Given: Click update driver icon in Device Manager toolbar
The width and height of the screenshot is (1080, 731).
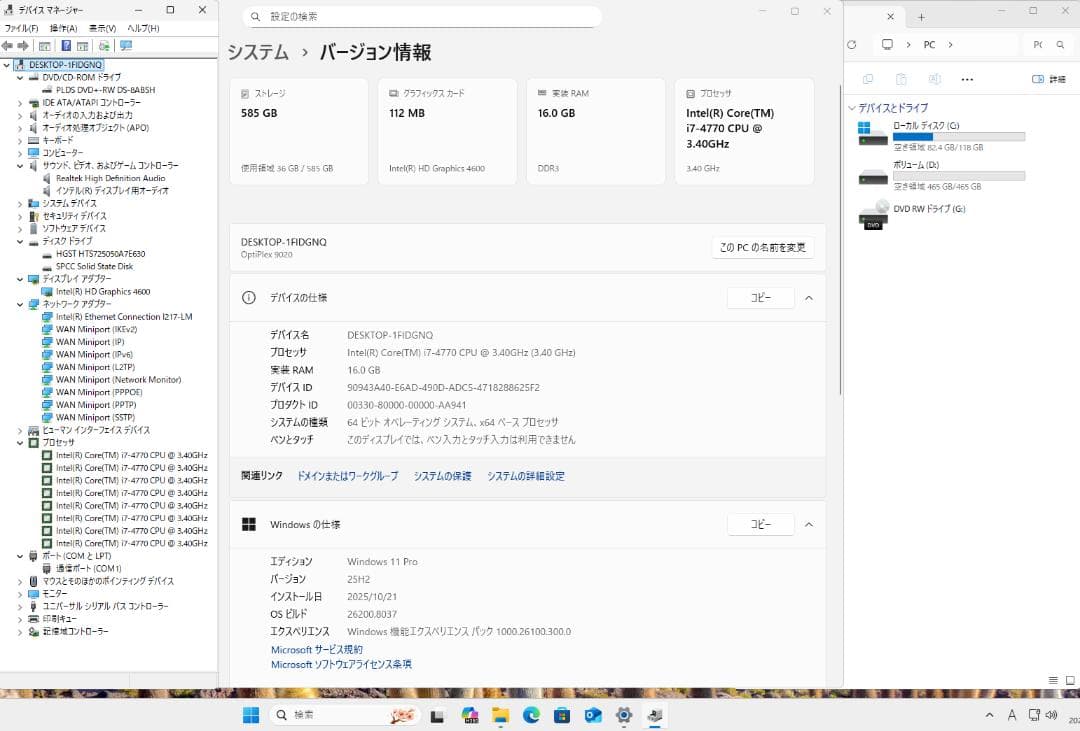Looking at the screenshot, I should click(x=103, y=45).
